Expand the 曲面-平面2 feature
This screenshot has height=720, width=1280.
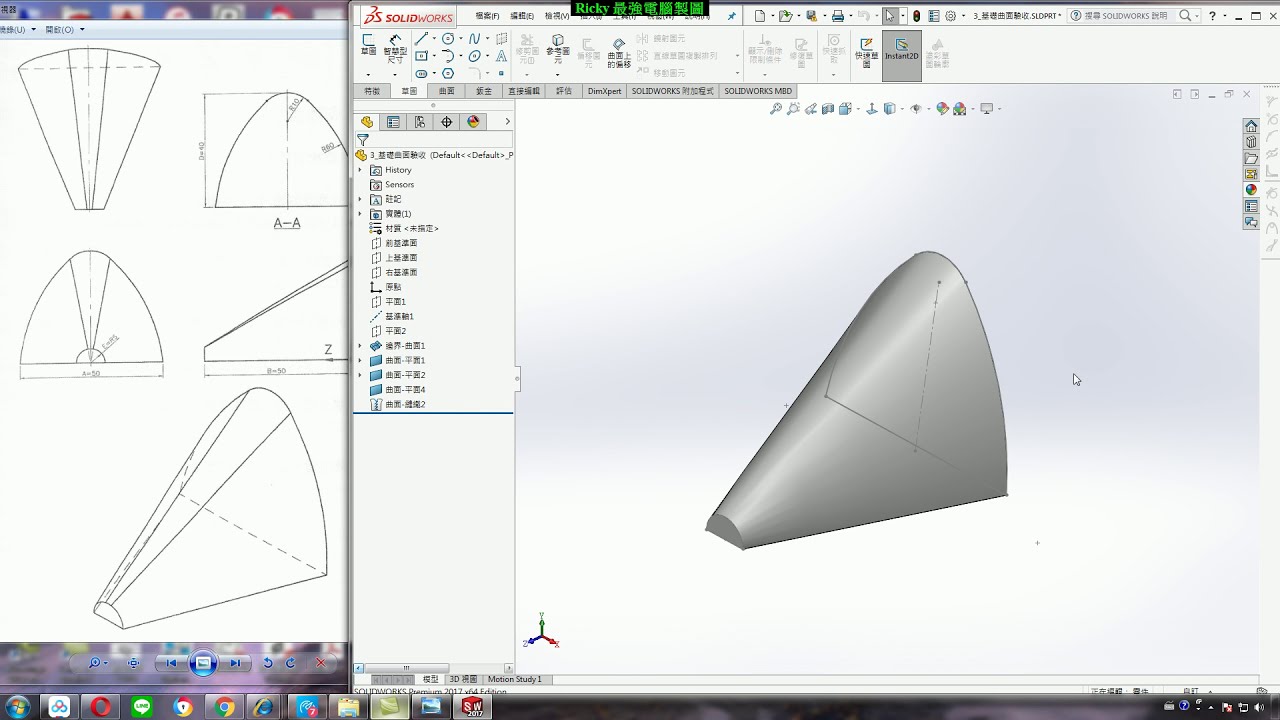tap(360, 375)
